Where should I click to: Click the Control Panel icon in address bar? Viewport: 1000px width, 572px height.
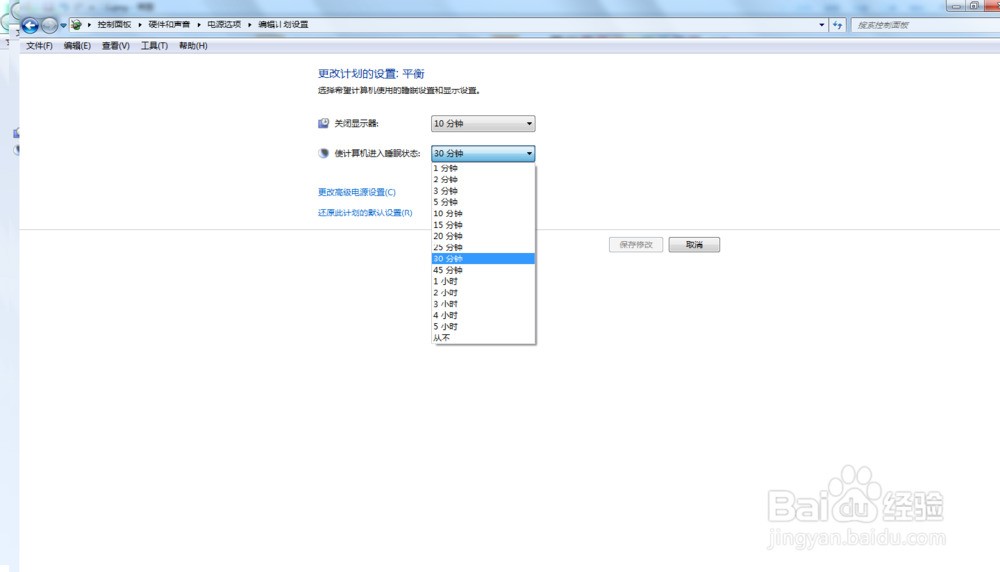[76, 25]
